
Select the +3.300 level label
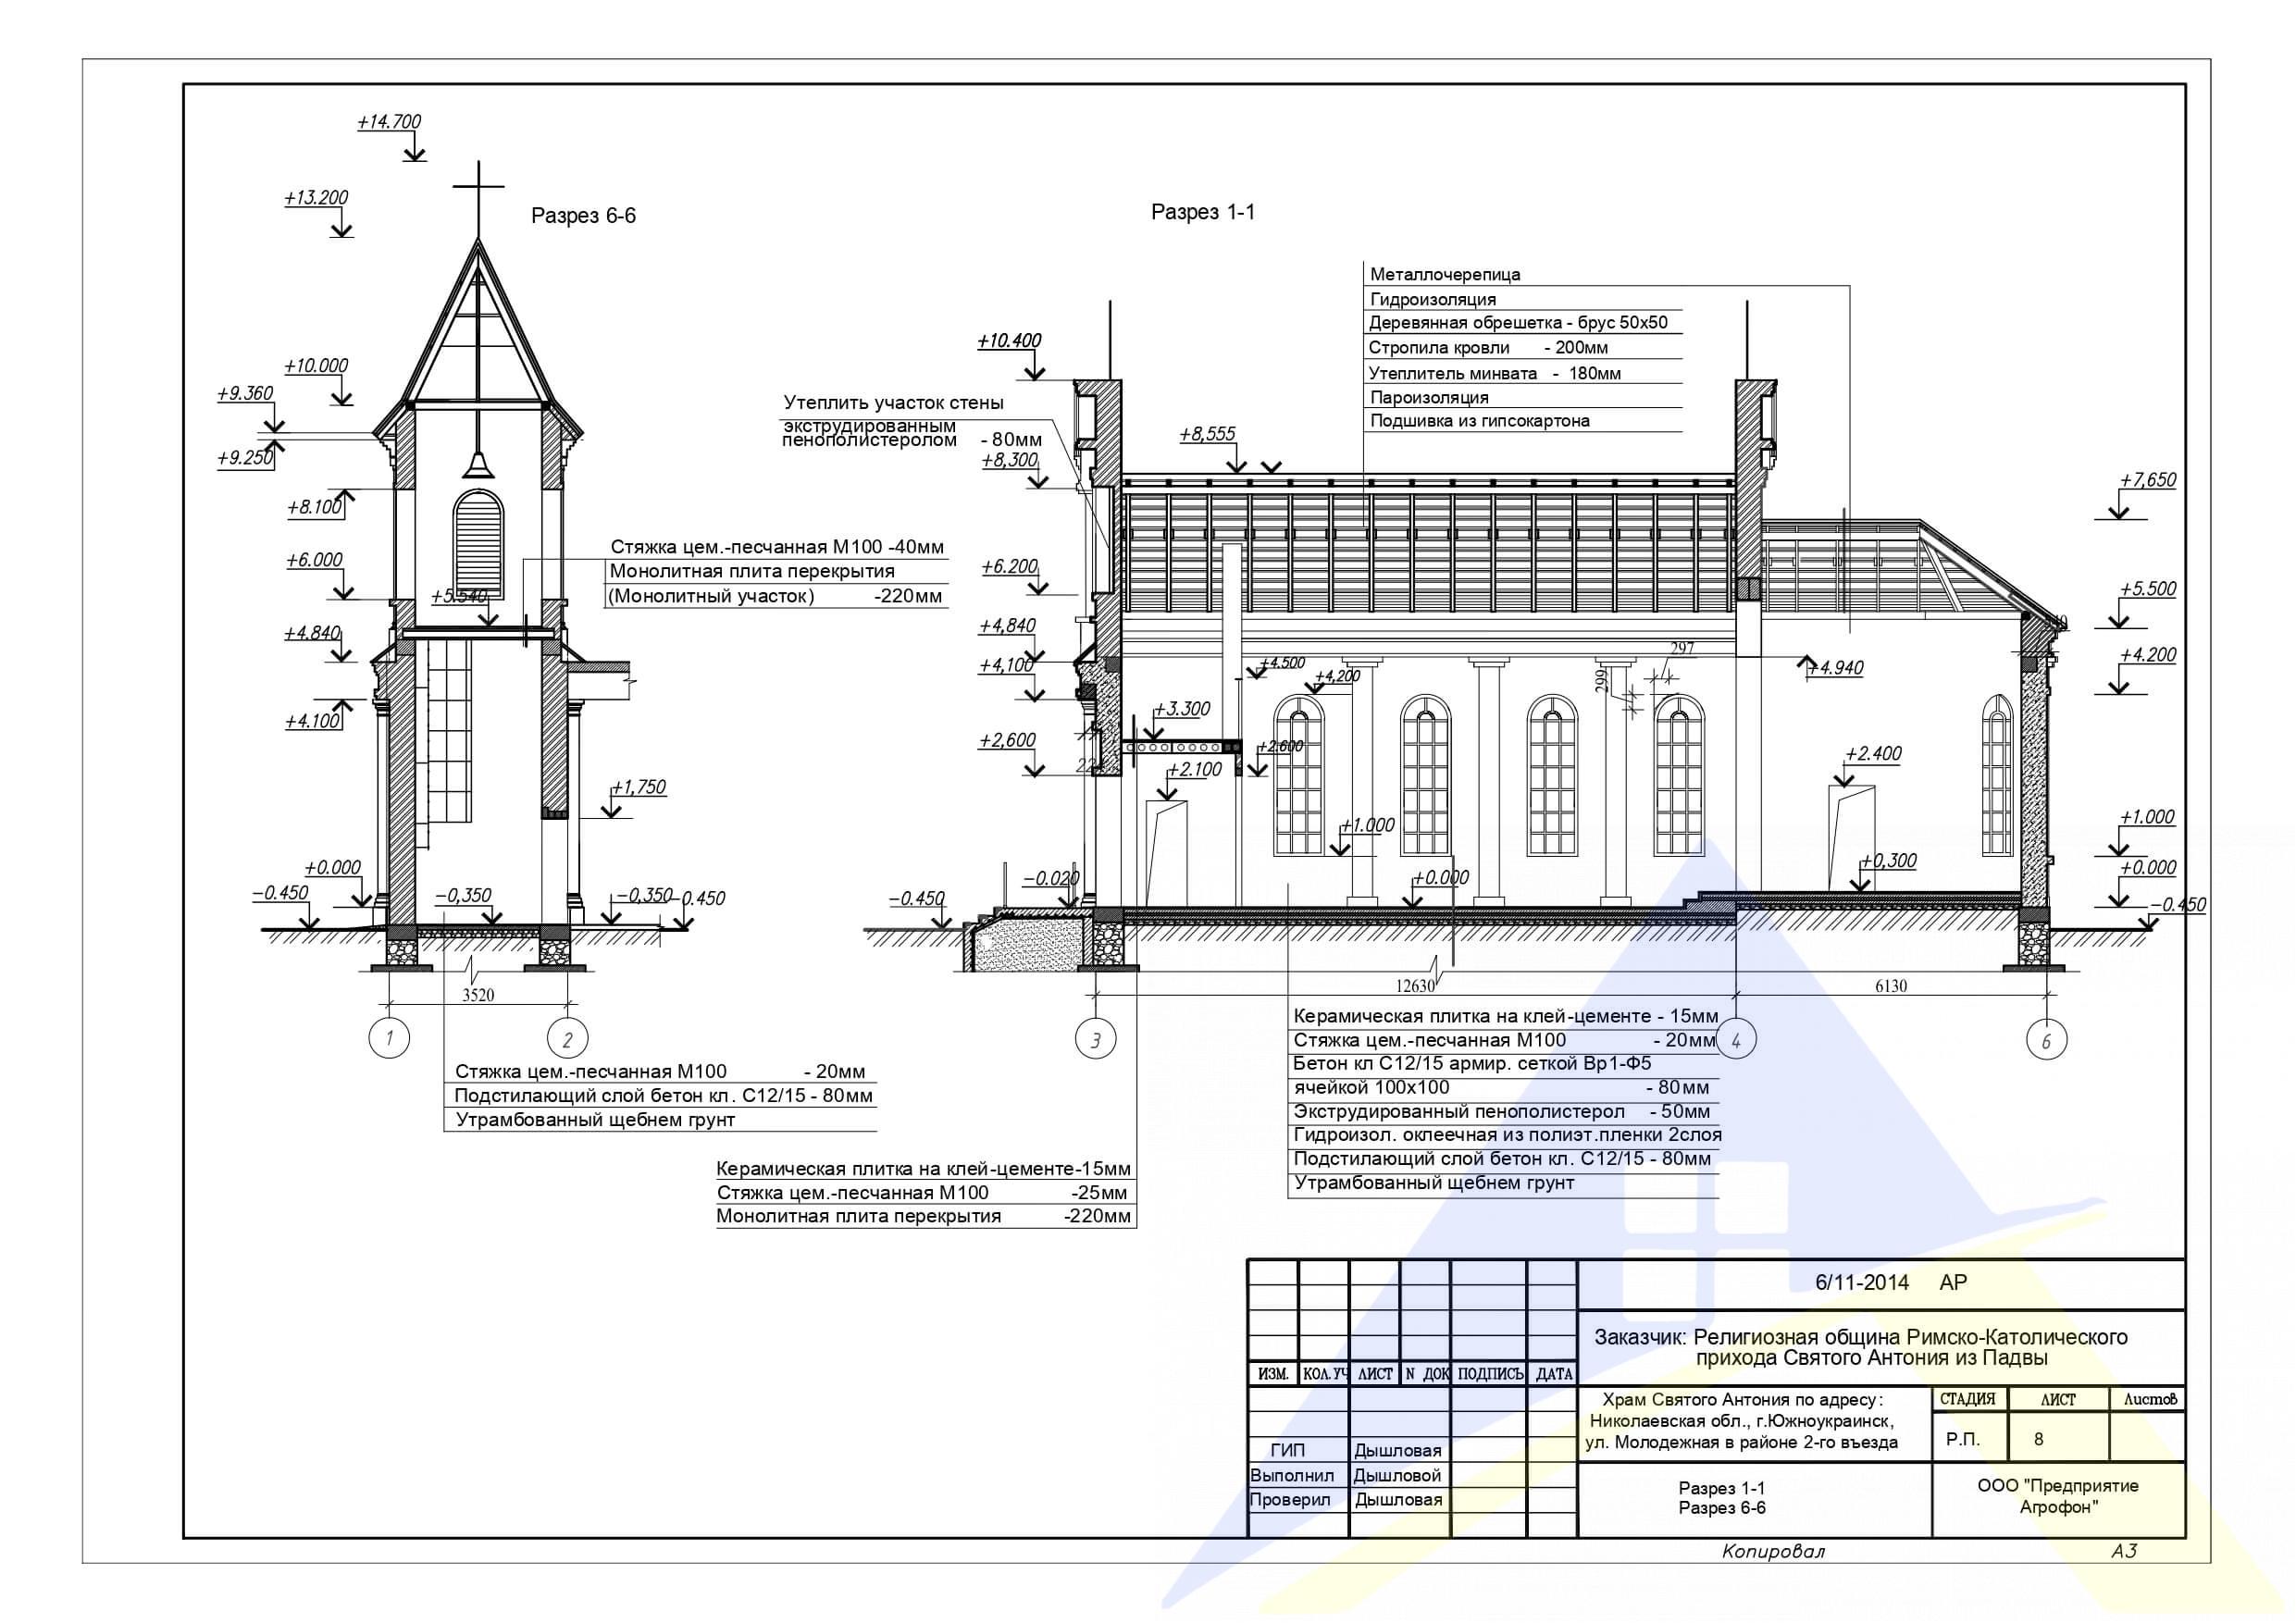(x=1182, y=709)
